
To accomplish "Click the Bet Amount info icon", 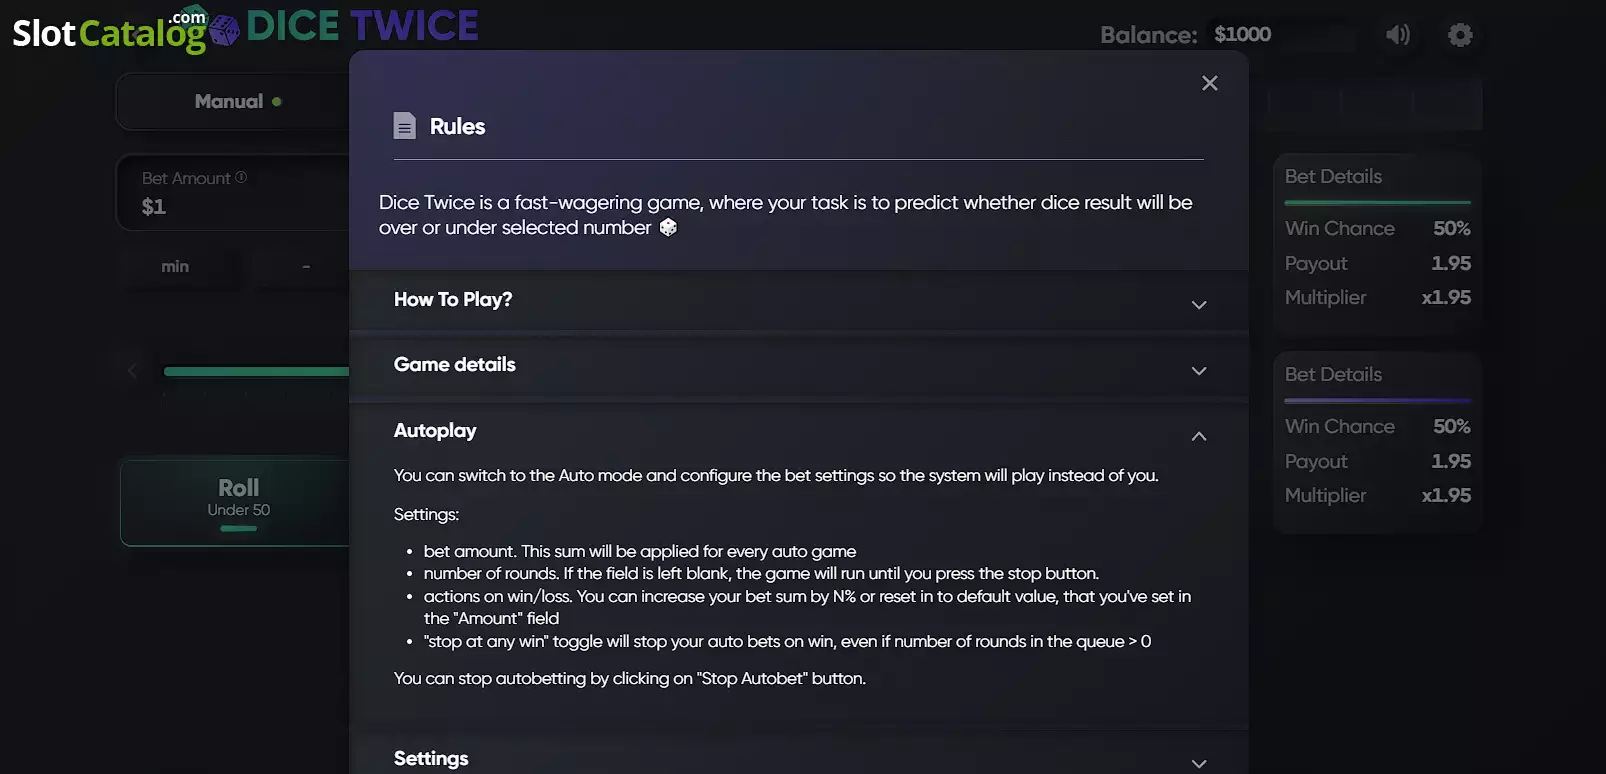I will point(241,177).
